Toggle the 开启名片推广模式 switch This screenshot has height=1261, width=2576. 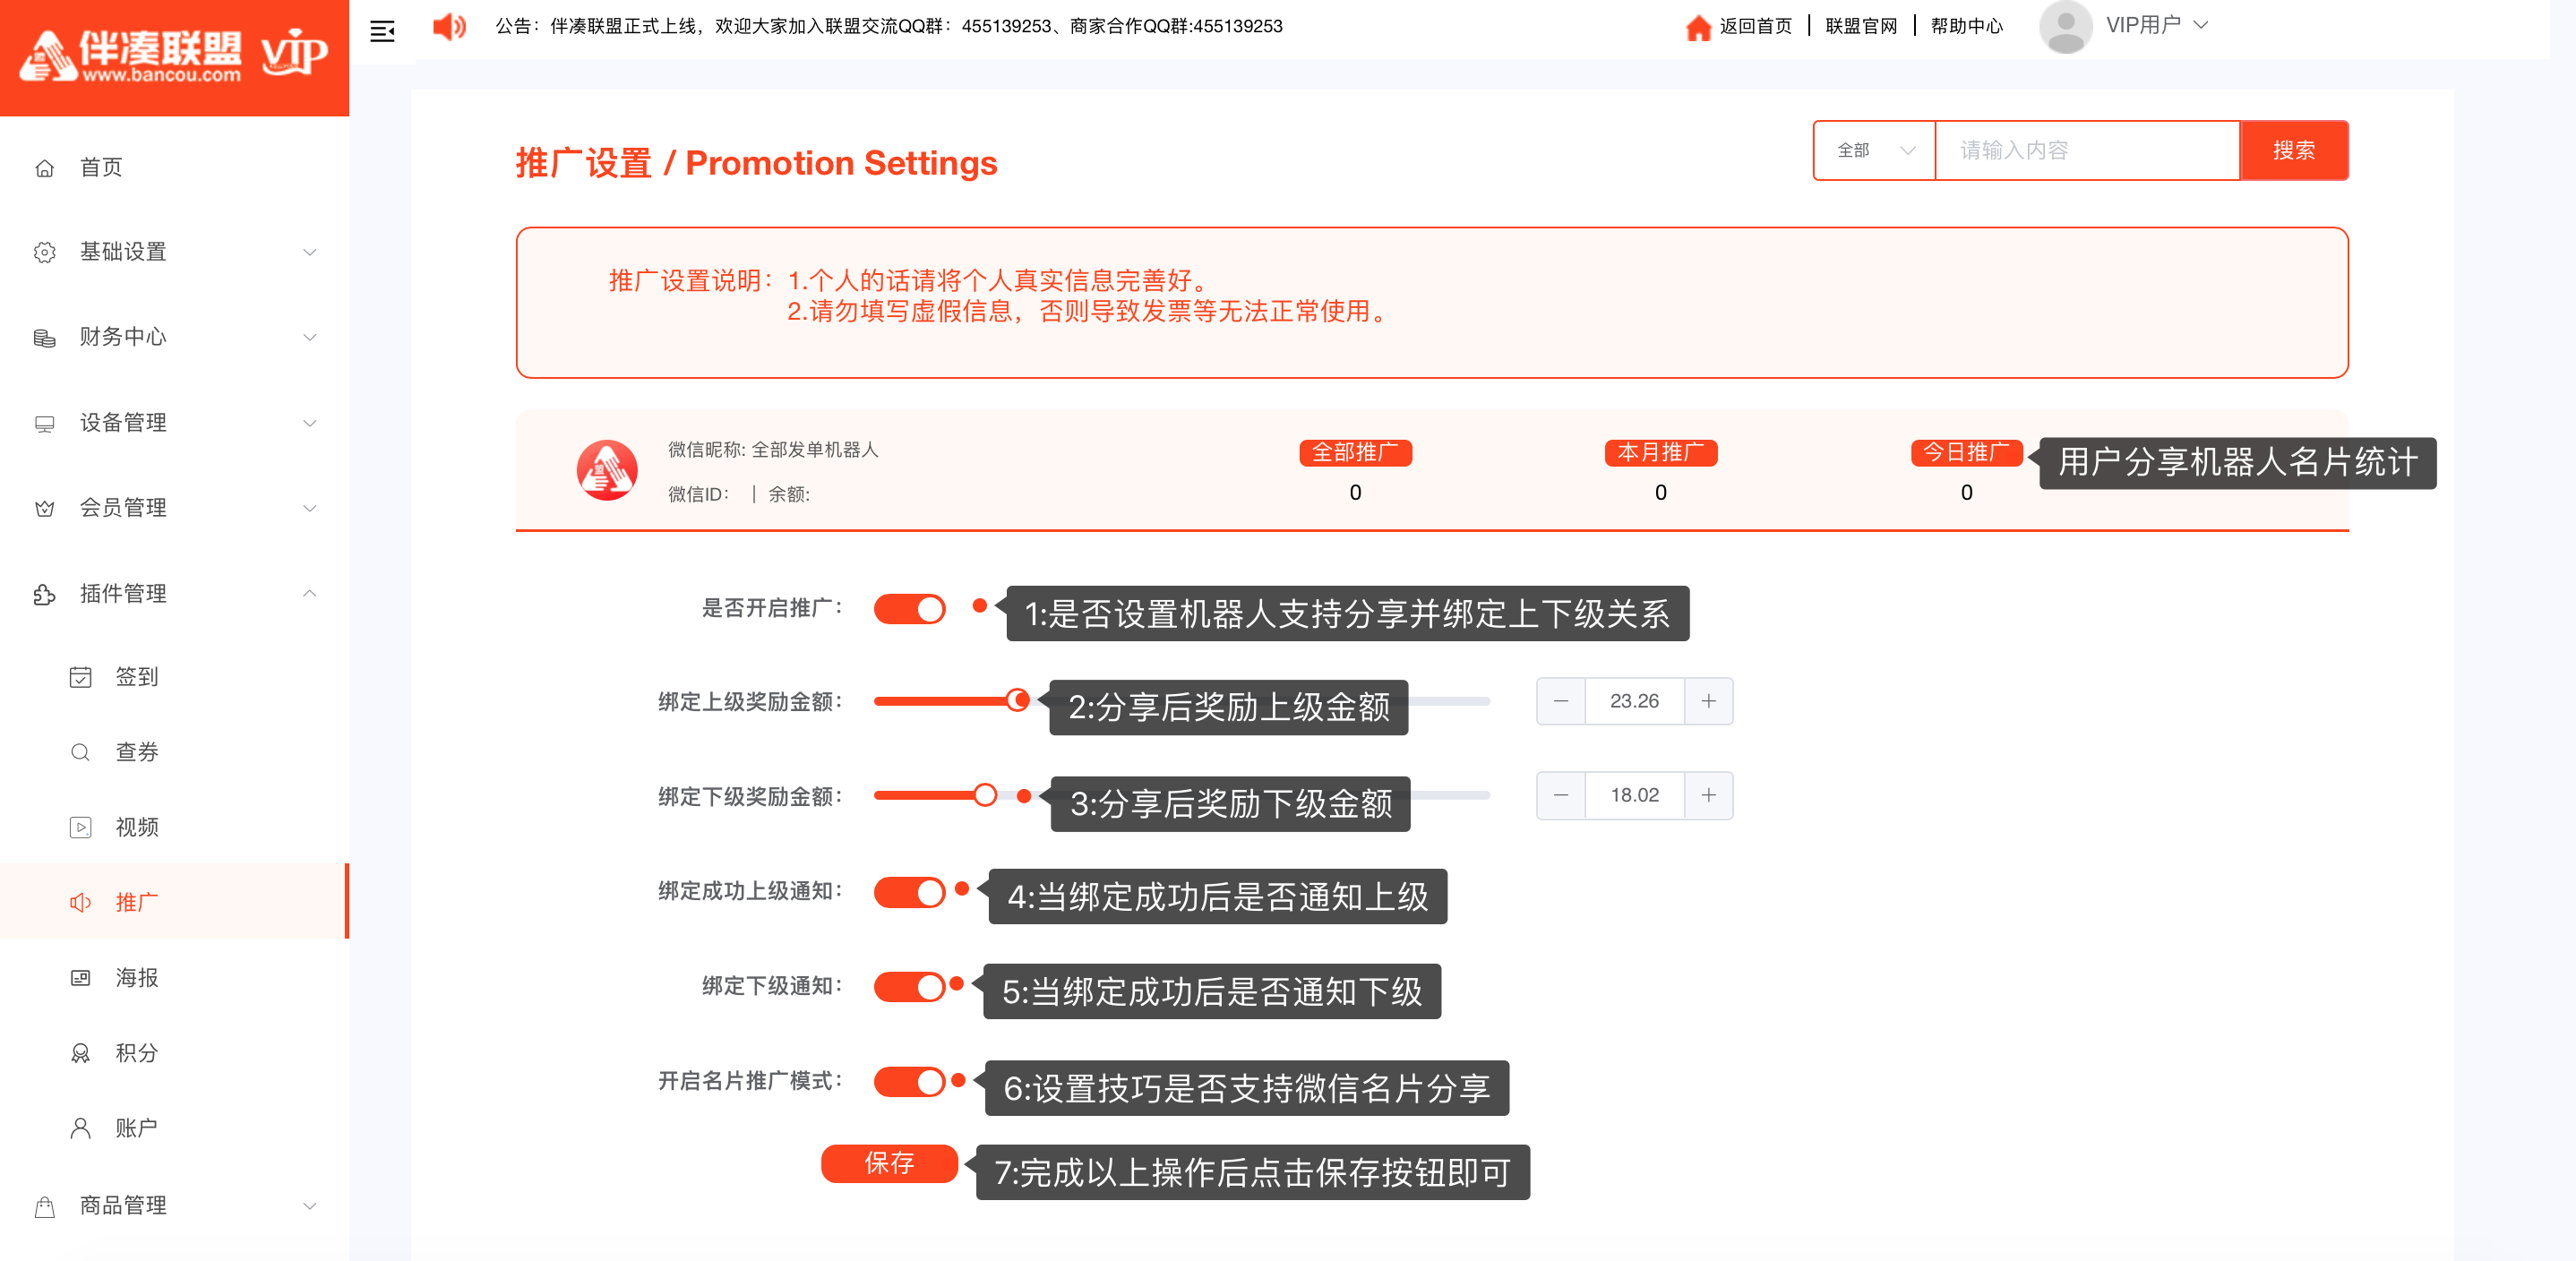click(909, 1082)
